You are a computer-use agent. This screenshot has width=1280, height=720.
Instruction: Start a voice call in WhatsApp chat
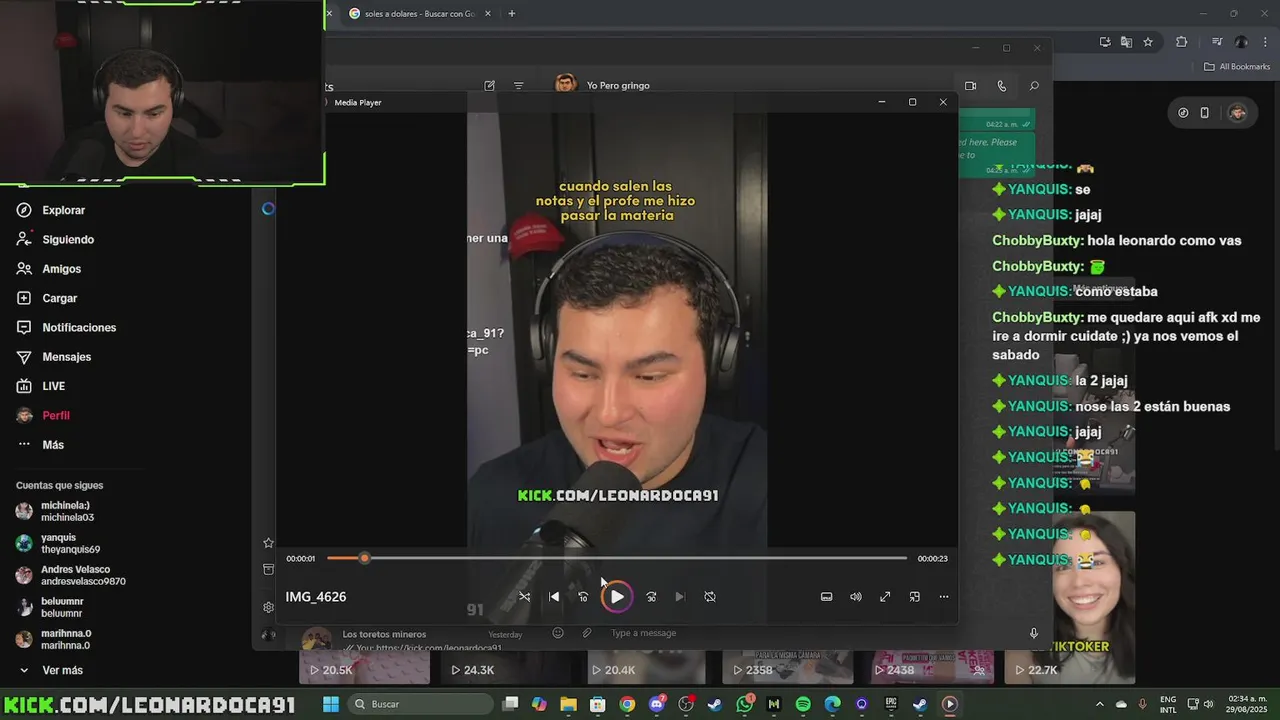pos(1002,86)
